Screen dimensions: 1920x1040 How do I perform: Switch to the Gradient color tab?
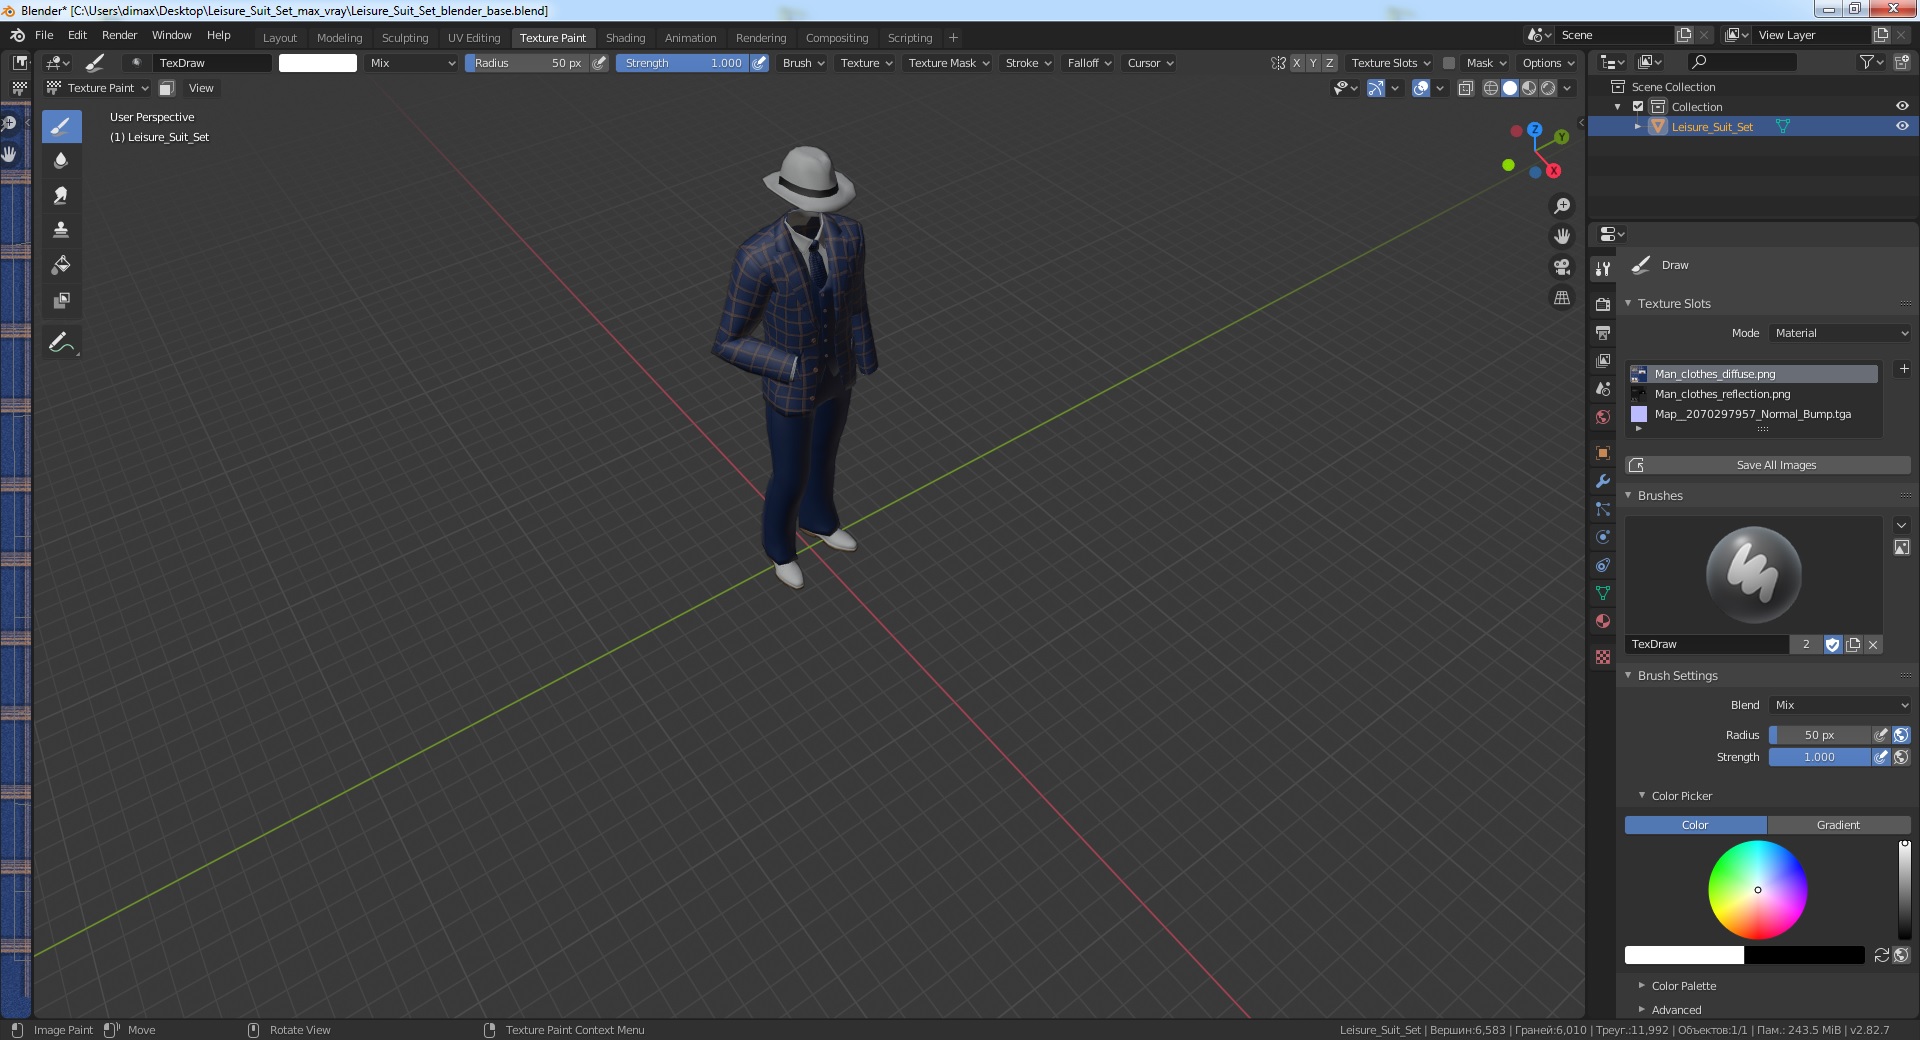(1838, 825)
